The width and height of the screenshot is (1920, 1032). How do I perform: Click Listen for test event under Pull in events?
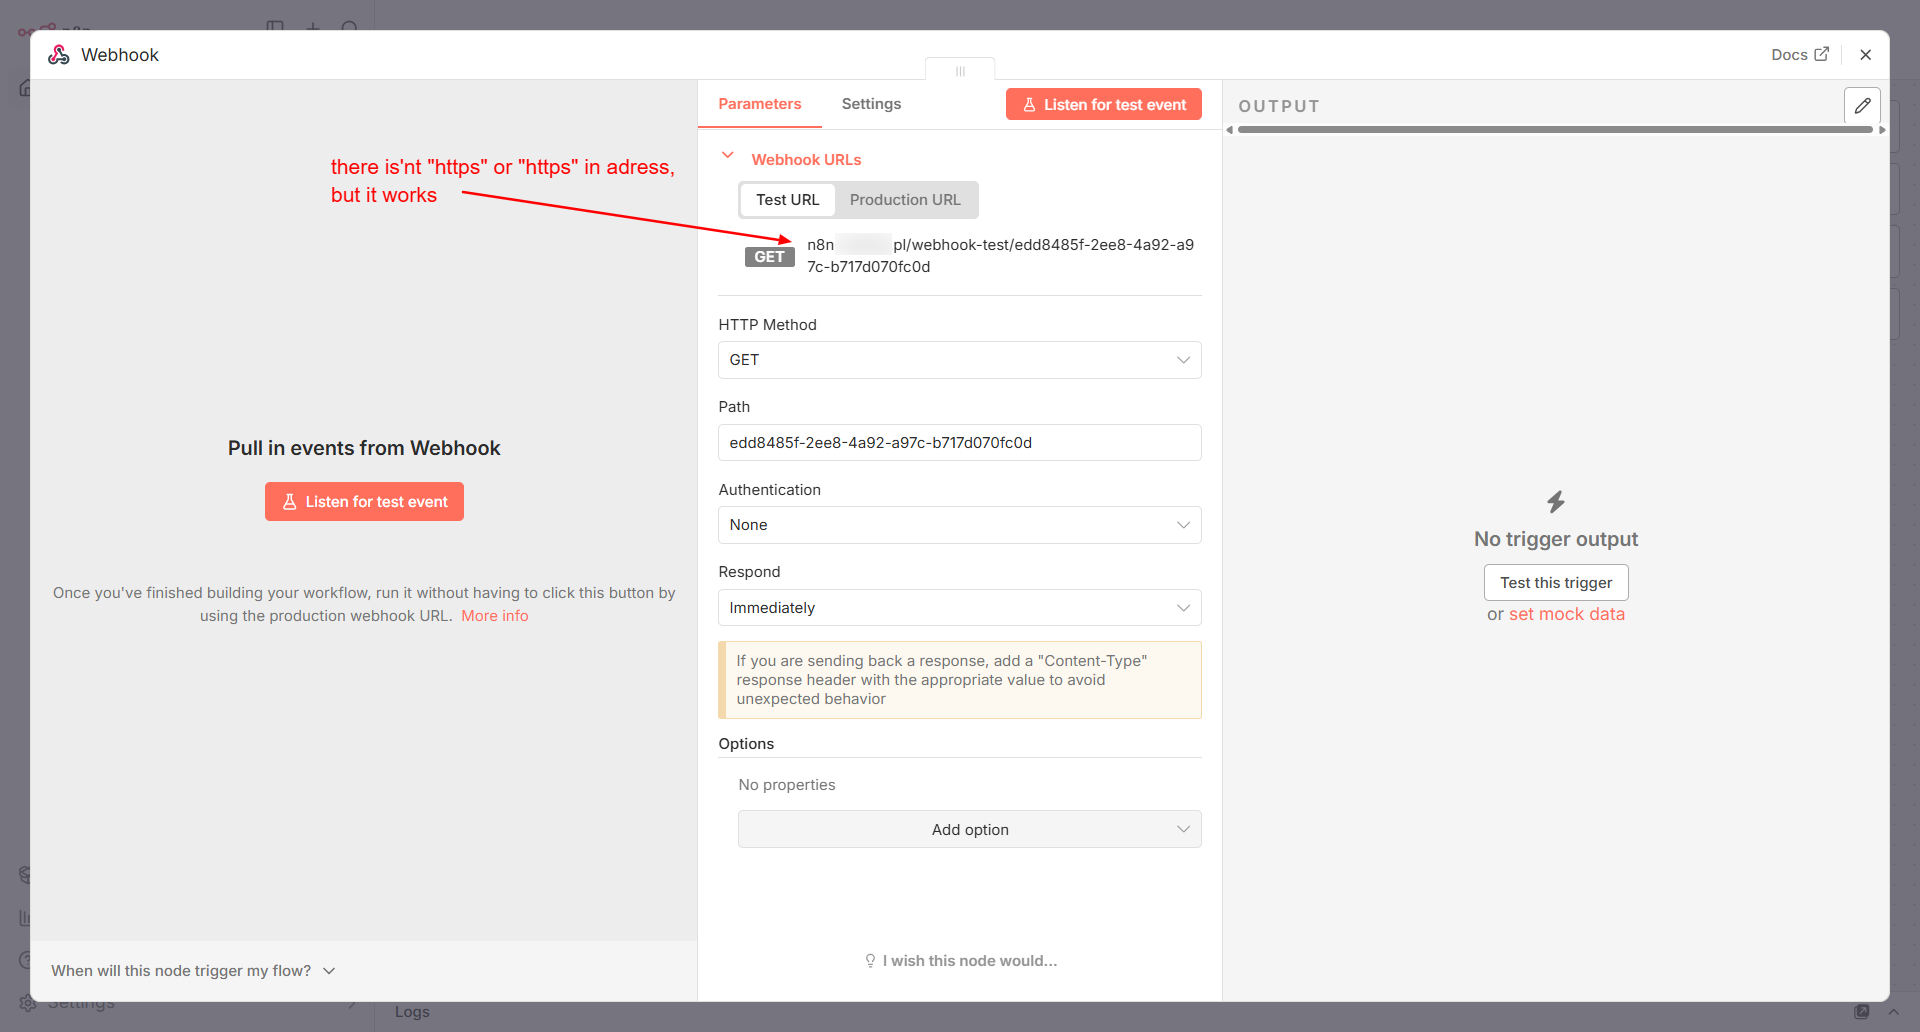tap(364, 502)
